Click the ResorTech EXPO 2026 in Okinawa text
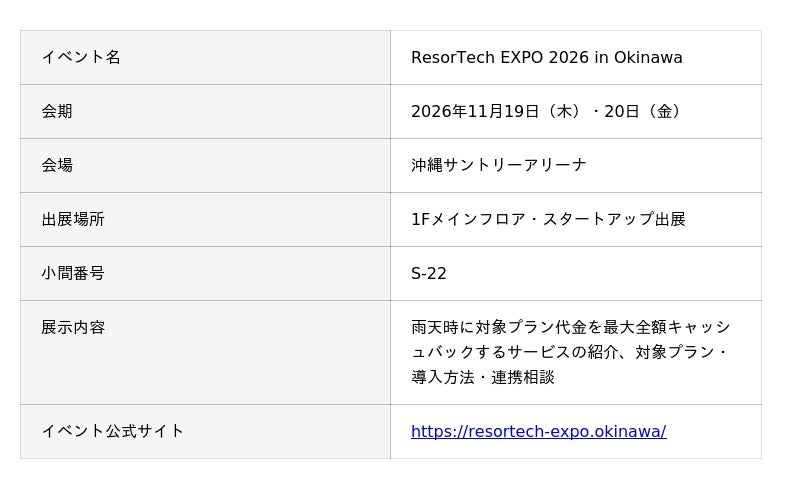This screenshot has width=800, height=489. pyautogui.click(x=546, y=57)
